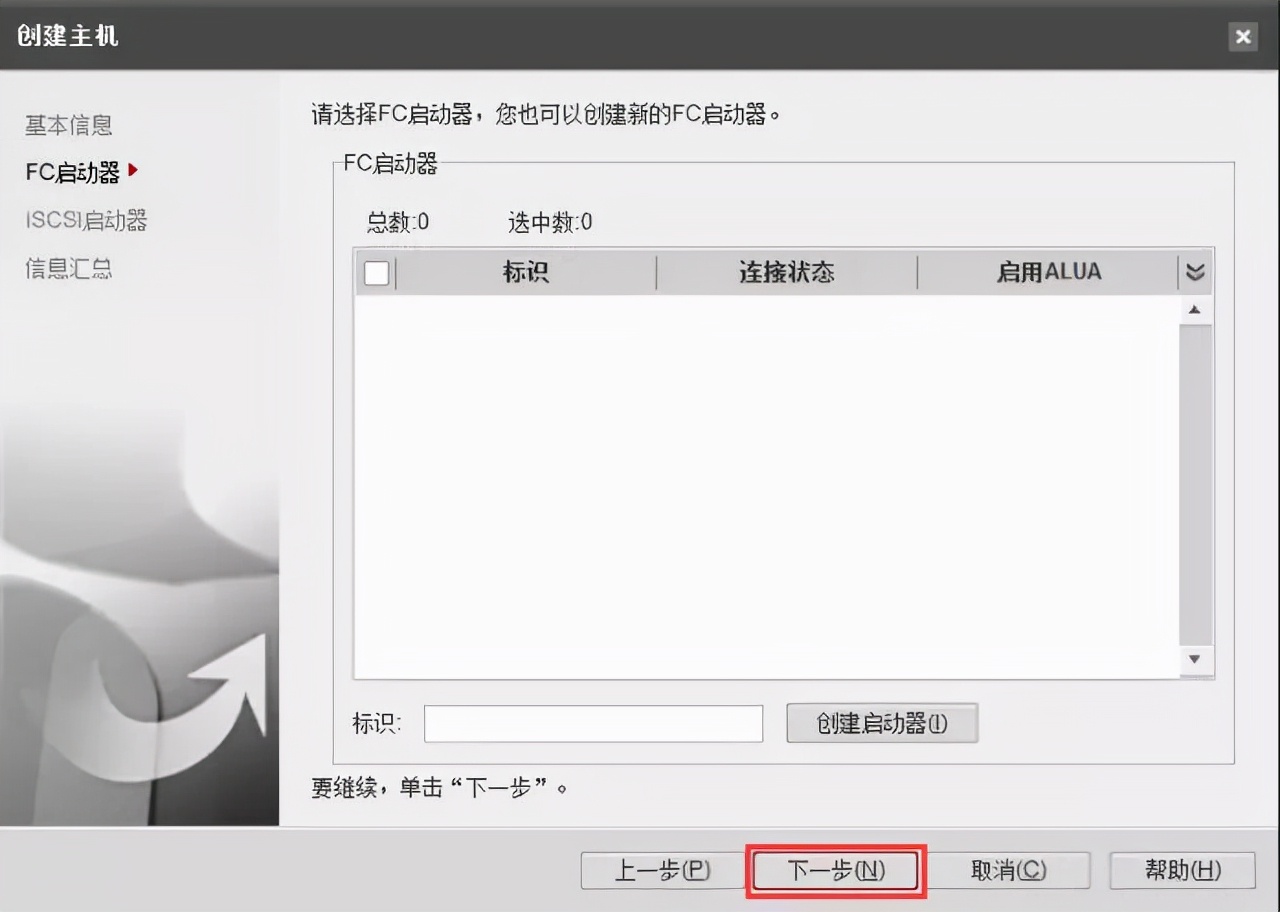Toggle the select-all checkbox in the table header
1280x912 pixels.
click(x=375, y=271)
